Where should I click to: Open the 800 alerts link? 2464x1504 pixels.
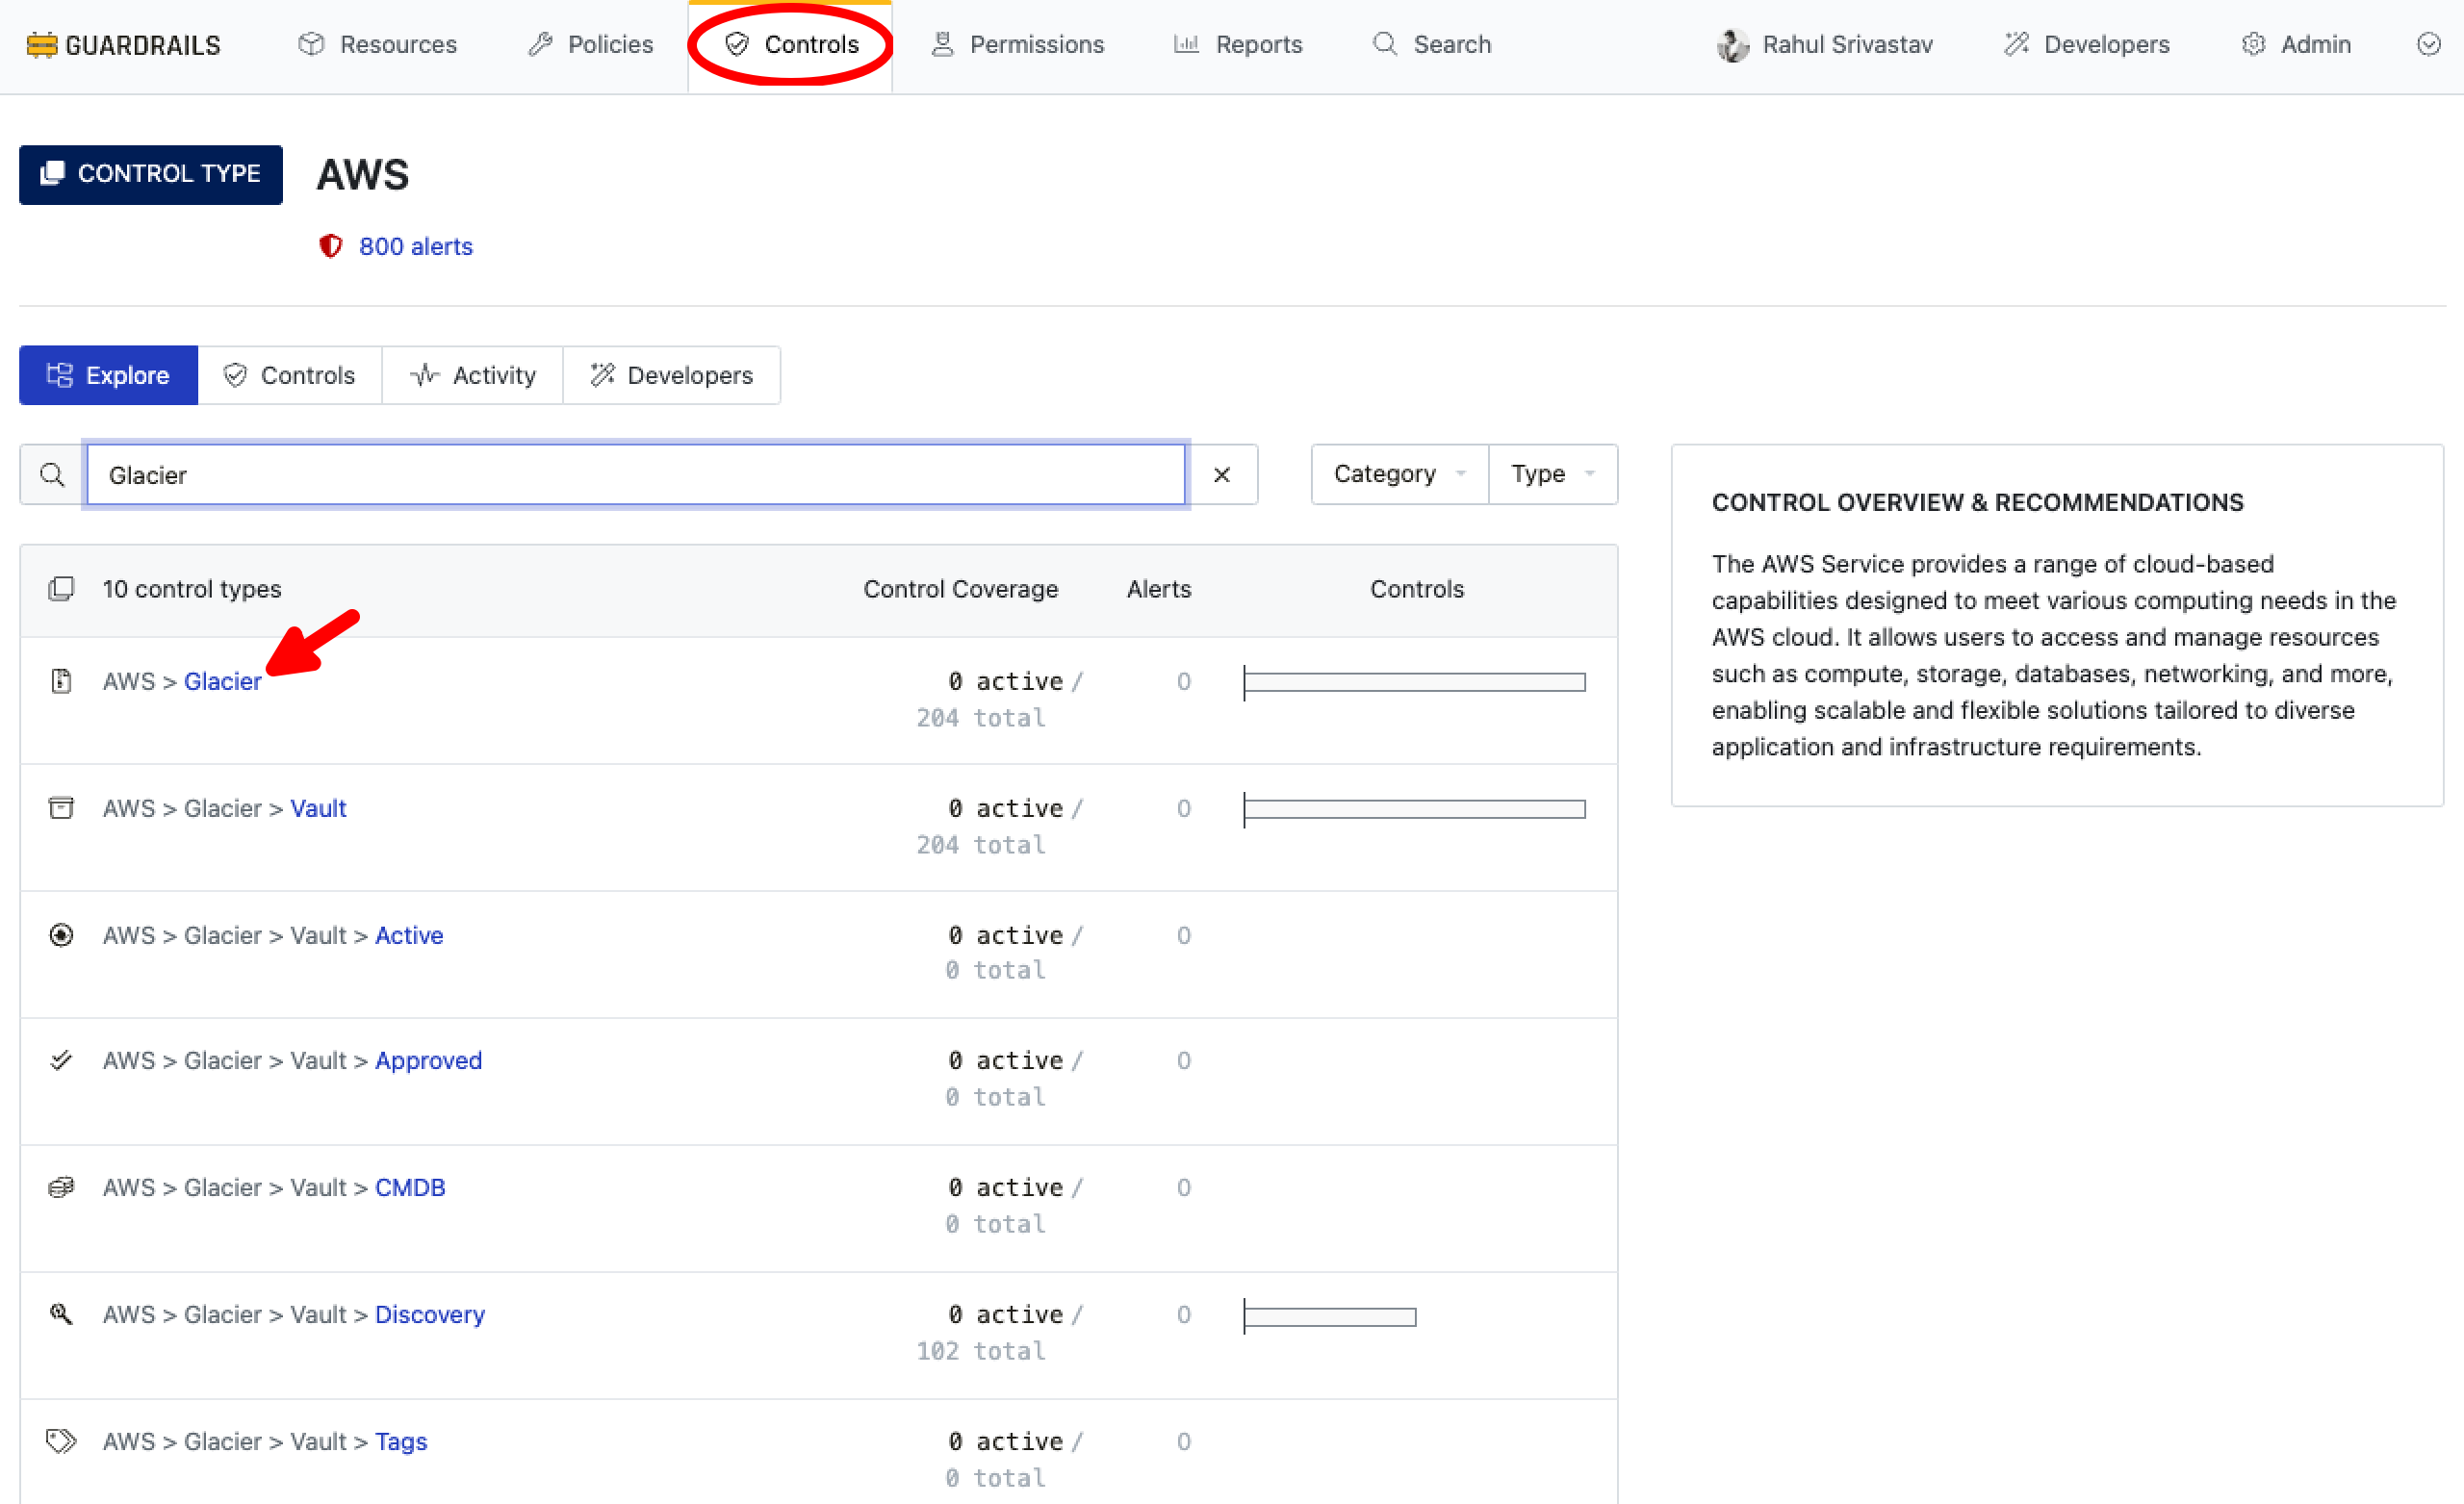(415, 246)
